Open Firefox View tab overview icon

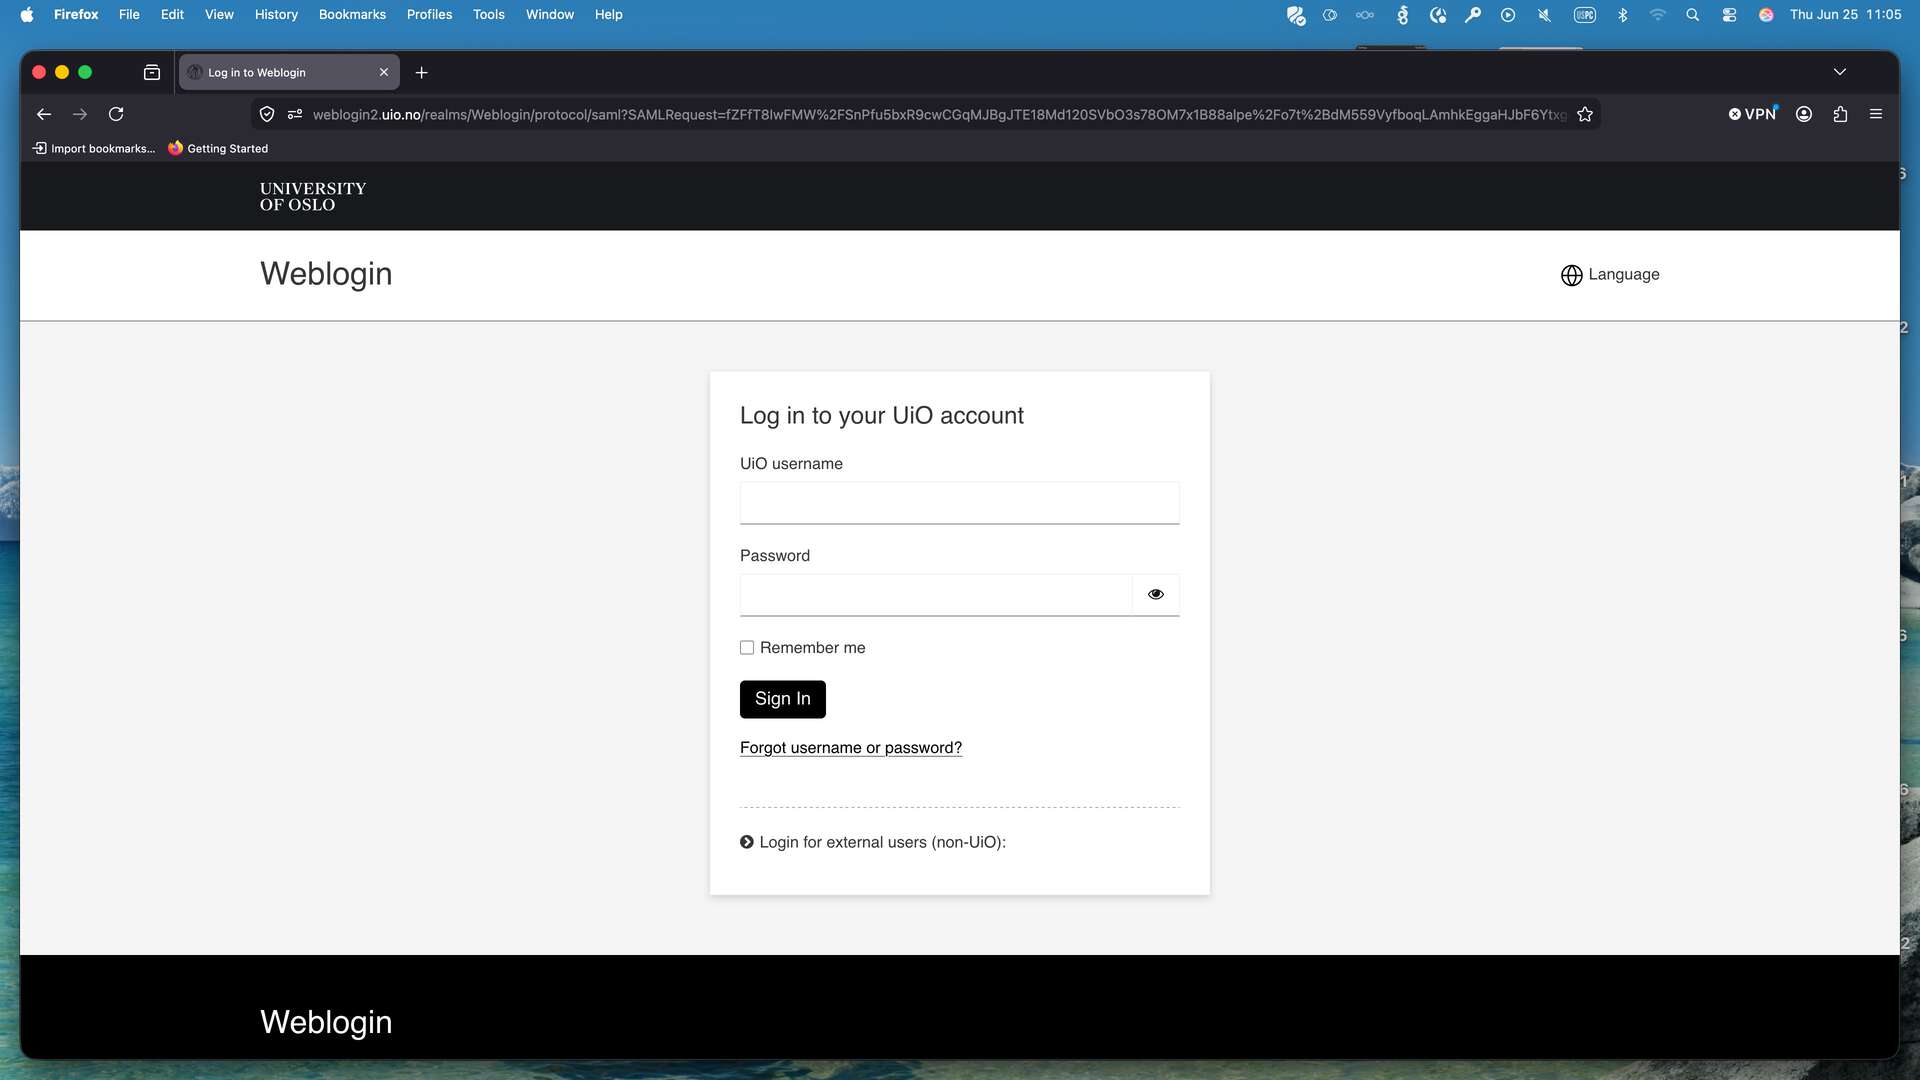click(152, 72)
